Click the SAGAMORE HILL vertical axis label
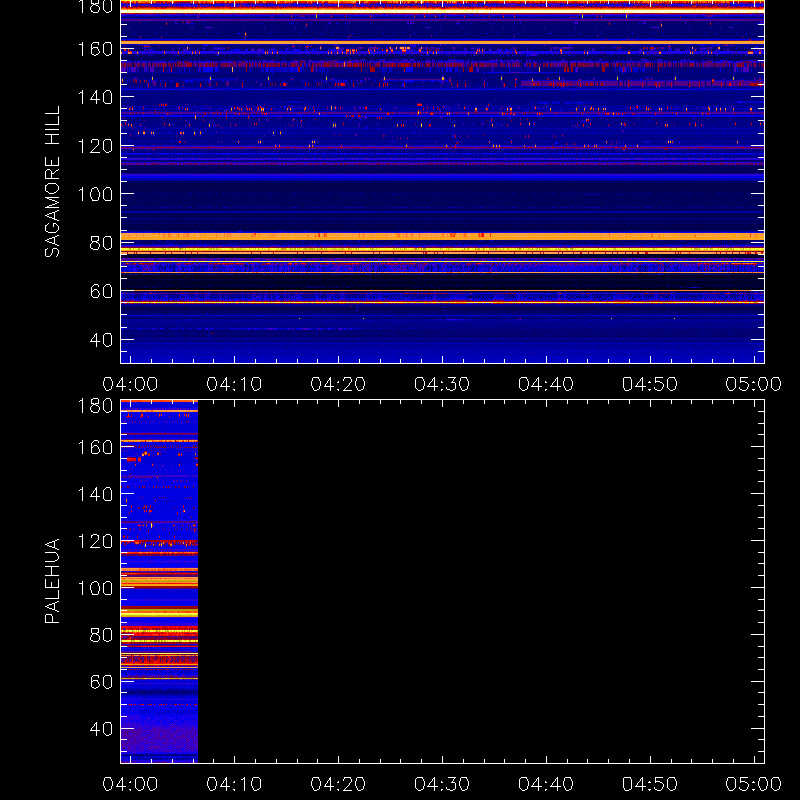The image size is (800, 800). 52,182
